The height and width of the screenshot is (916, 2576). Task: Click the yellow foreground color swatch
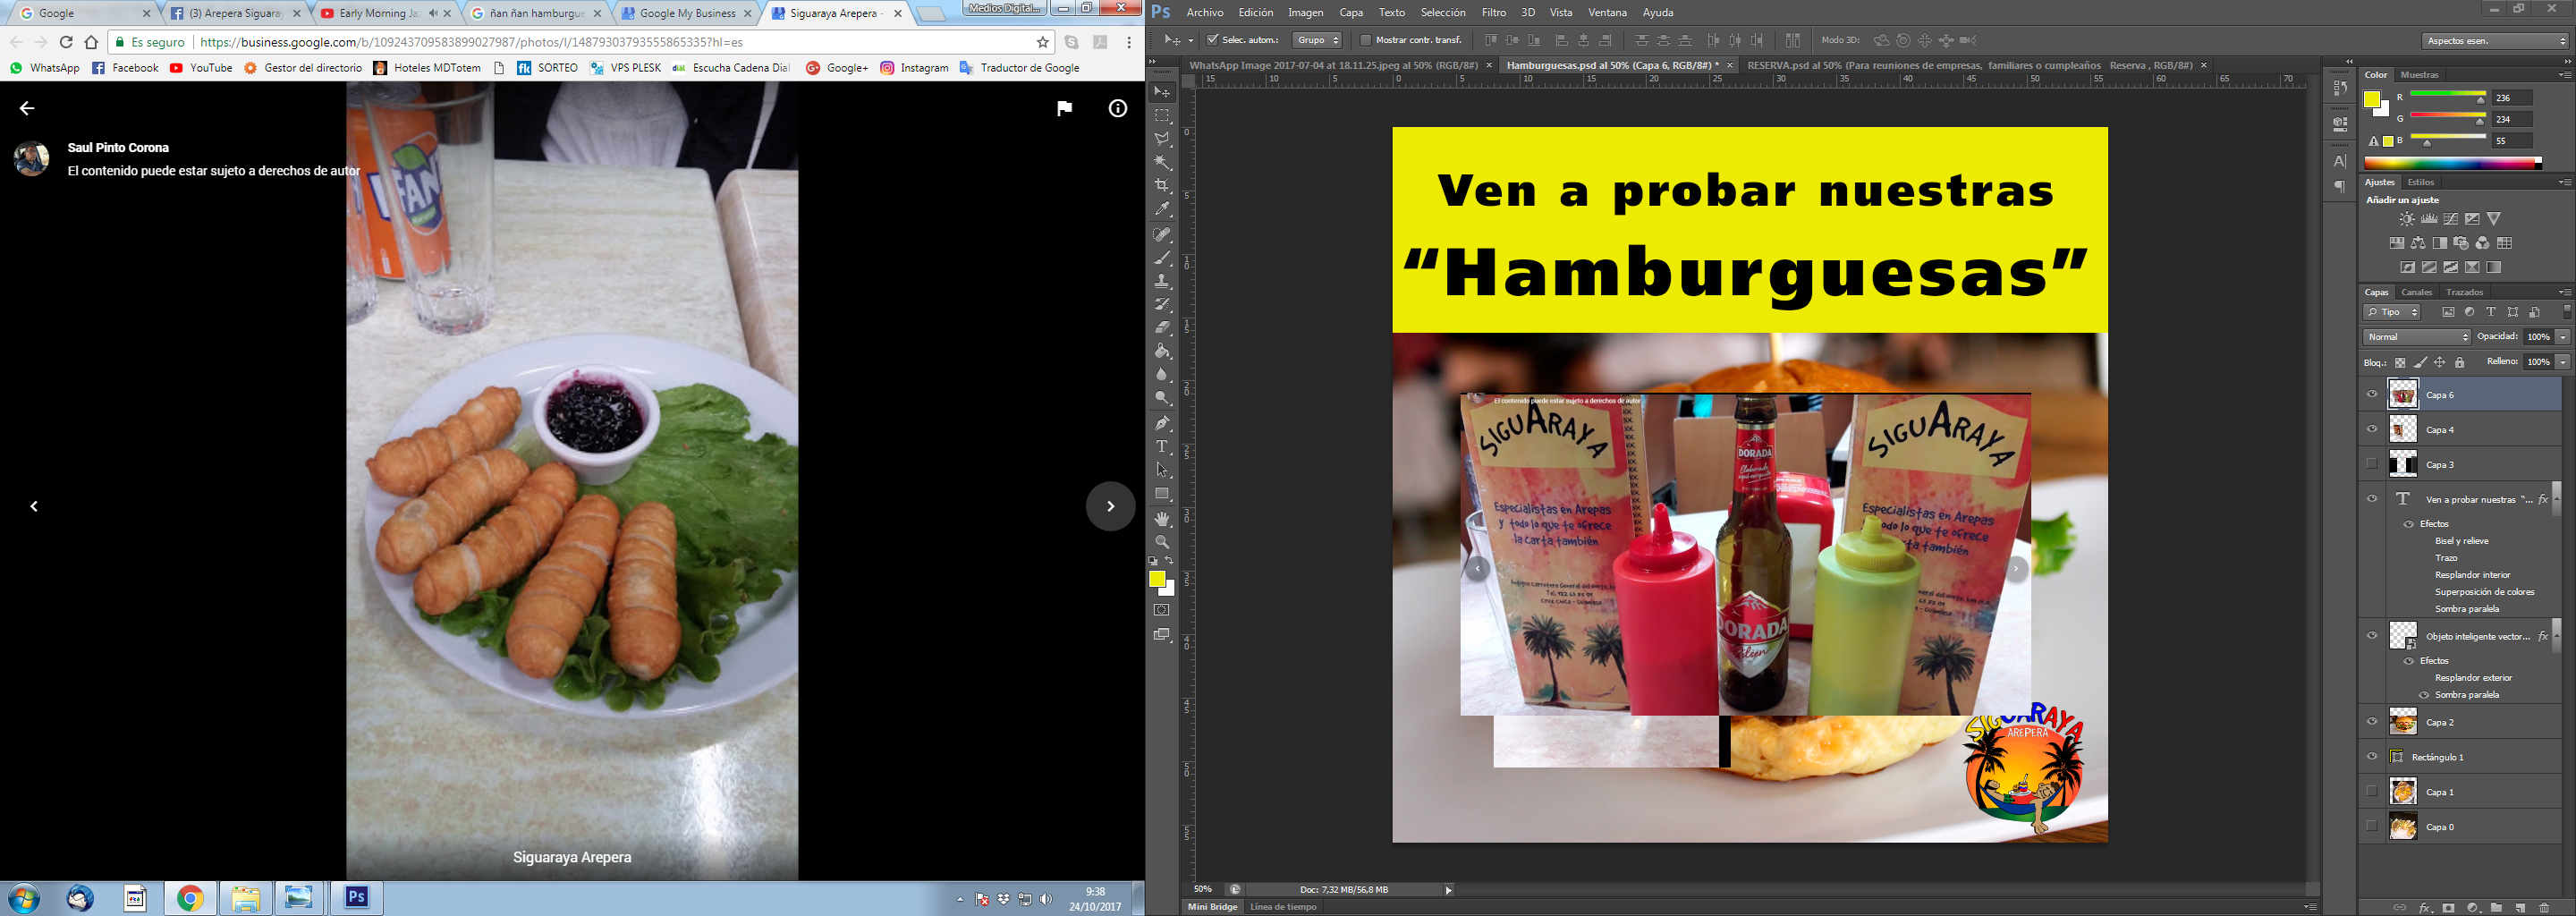click(1157, 579)
